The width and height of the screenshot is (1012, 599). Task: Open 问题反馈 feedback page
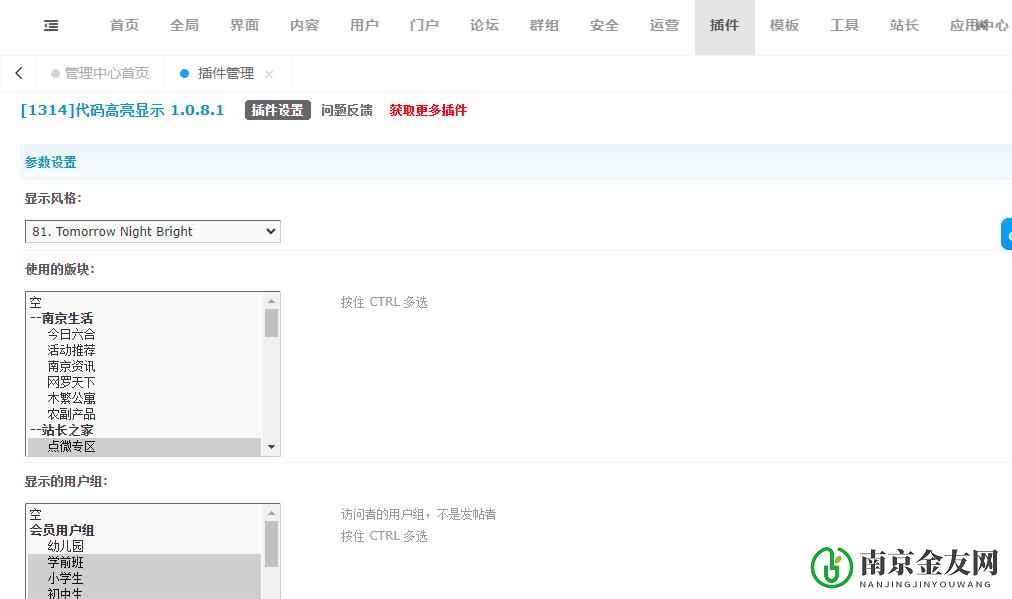(x=346, y=111)
